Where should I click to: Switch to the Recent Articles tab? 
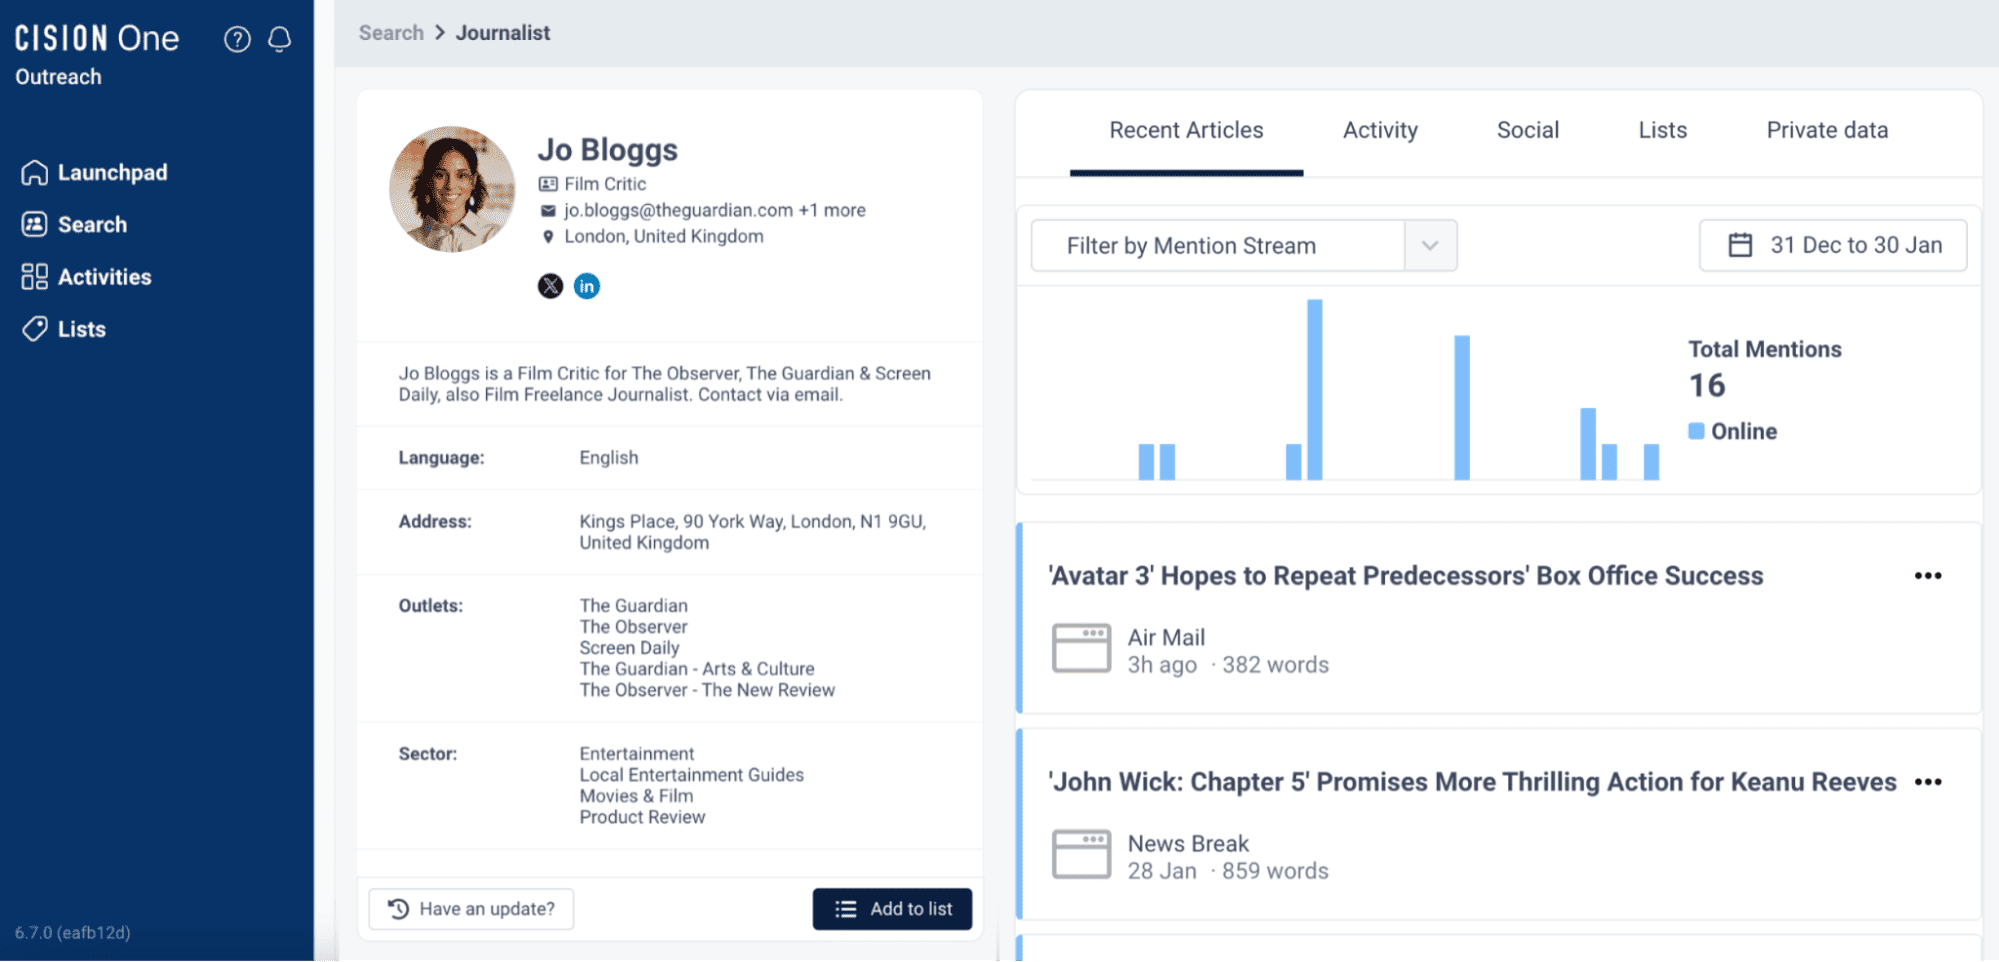[x=1186, y=130]
